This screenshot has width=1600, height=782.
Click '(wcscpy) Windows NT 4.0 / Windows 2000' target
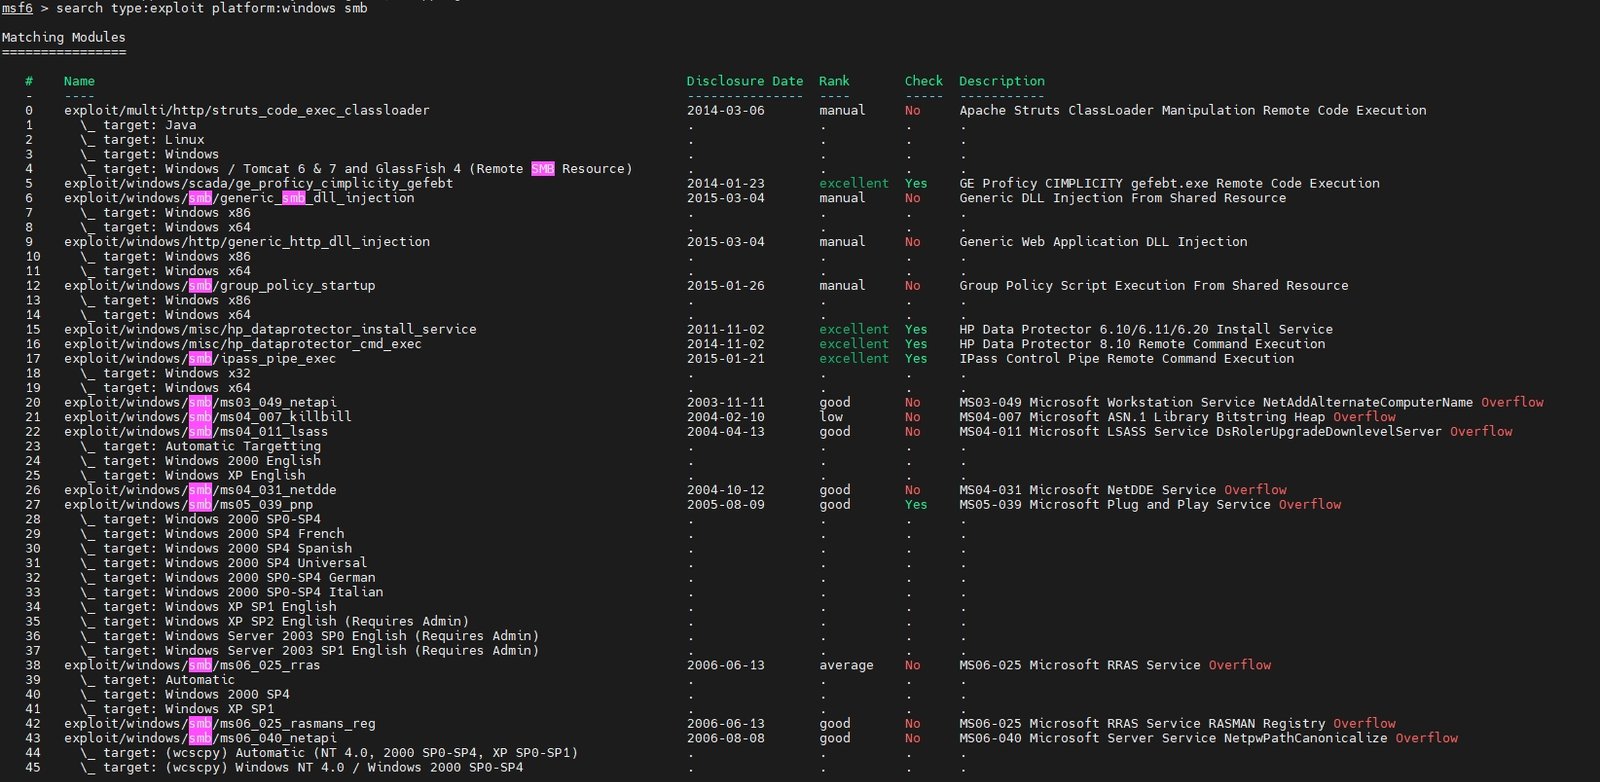click(x=302, y=768)
